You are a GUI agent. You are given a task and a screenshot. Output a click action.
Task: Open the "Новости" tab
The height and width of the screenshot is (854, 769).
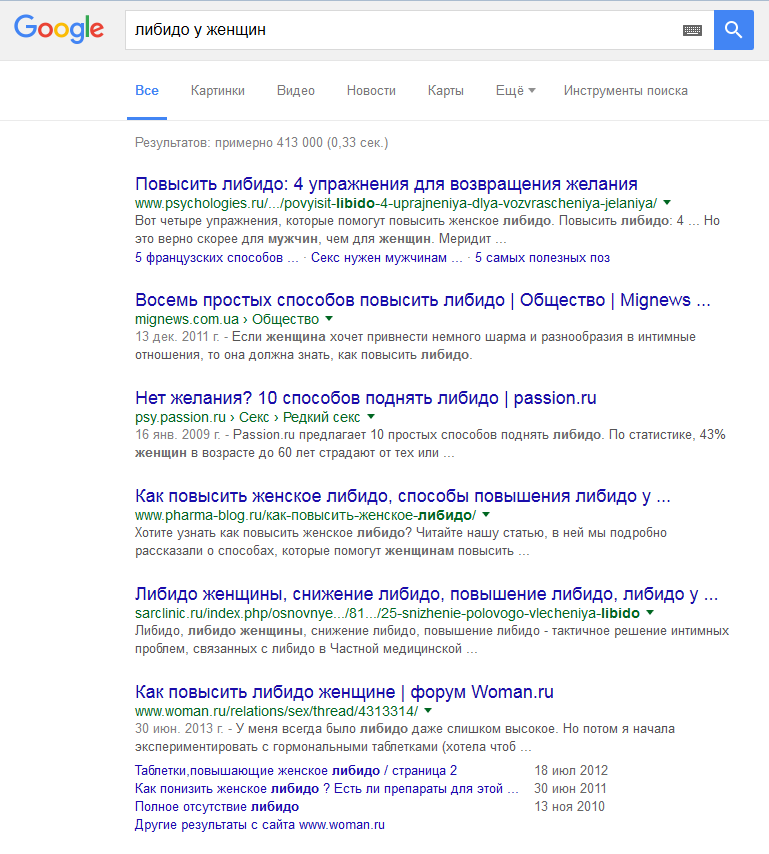pyautogui.click(x=371, y=90)
